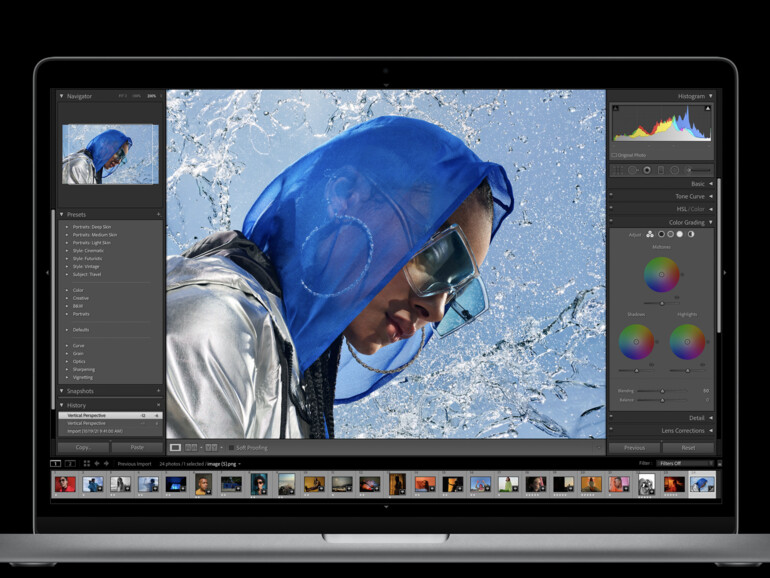Toggle the Detail panel on/off switch
The height and width of the screenshot is (578, 770).
pos(611,416)
